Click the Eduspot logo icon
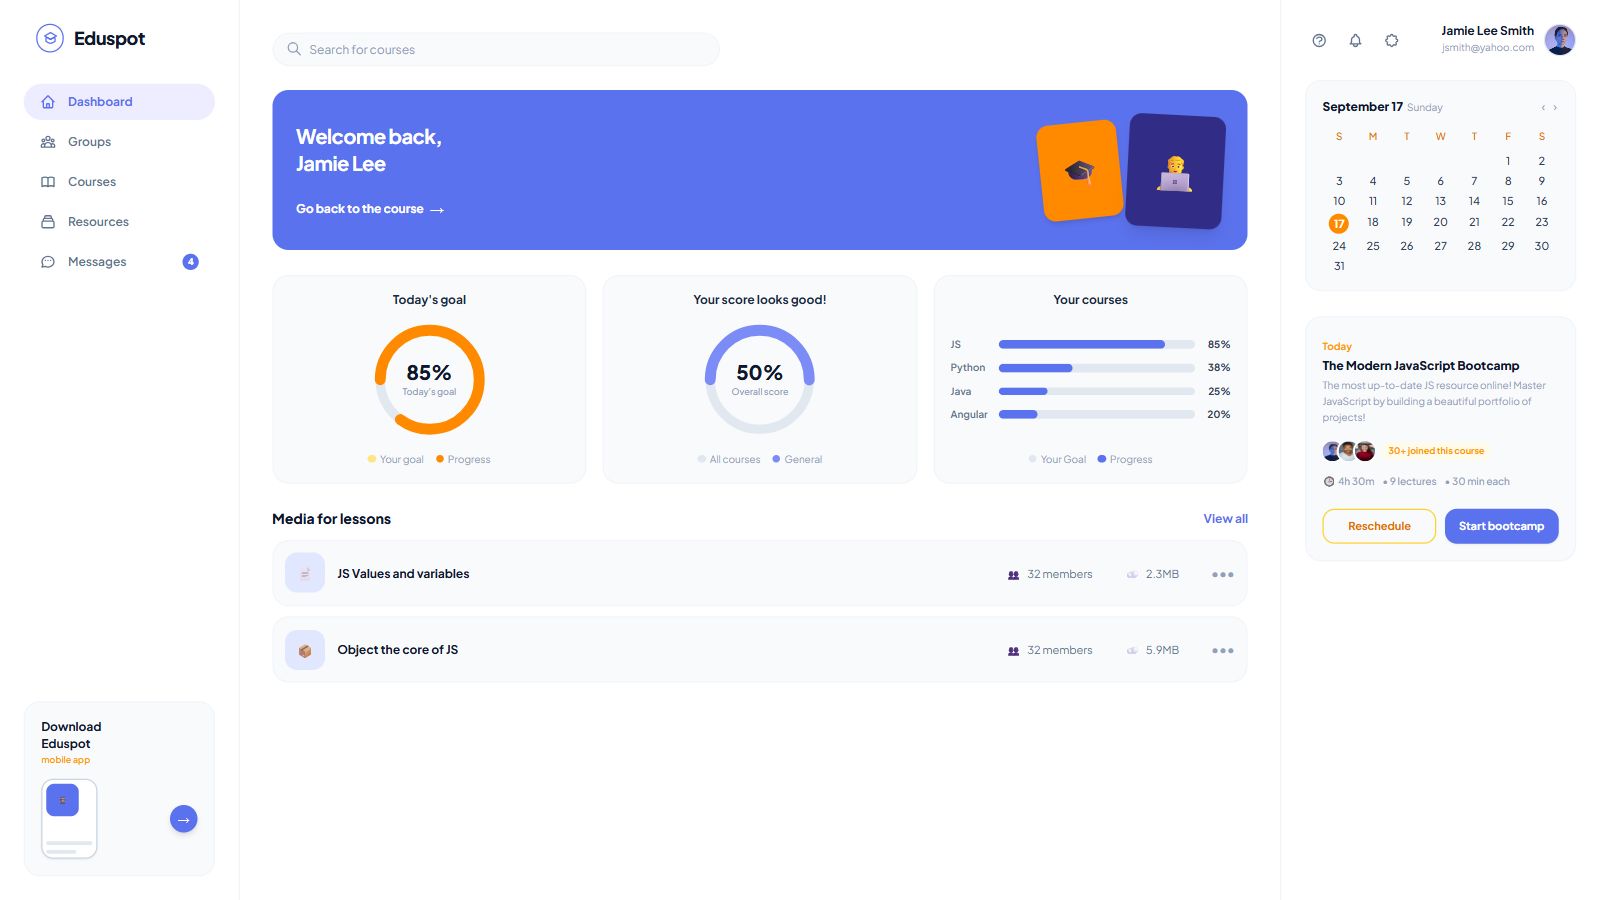Viewport: 1600px width, 900px height. click(x=50, y=38)
